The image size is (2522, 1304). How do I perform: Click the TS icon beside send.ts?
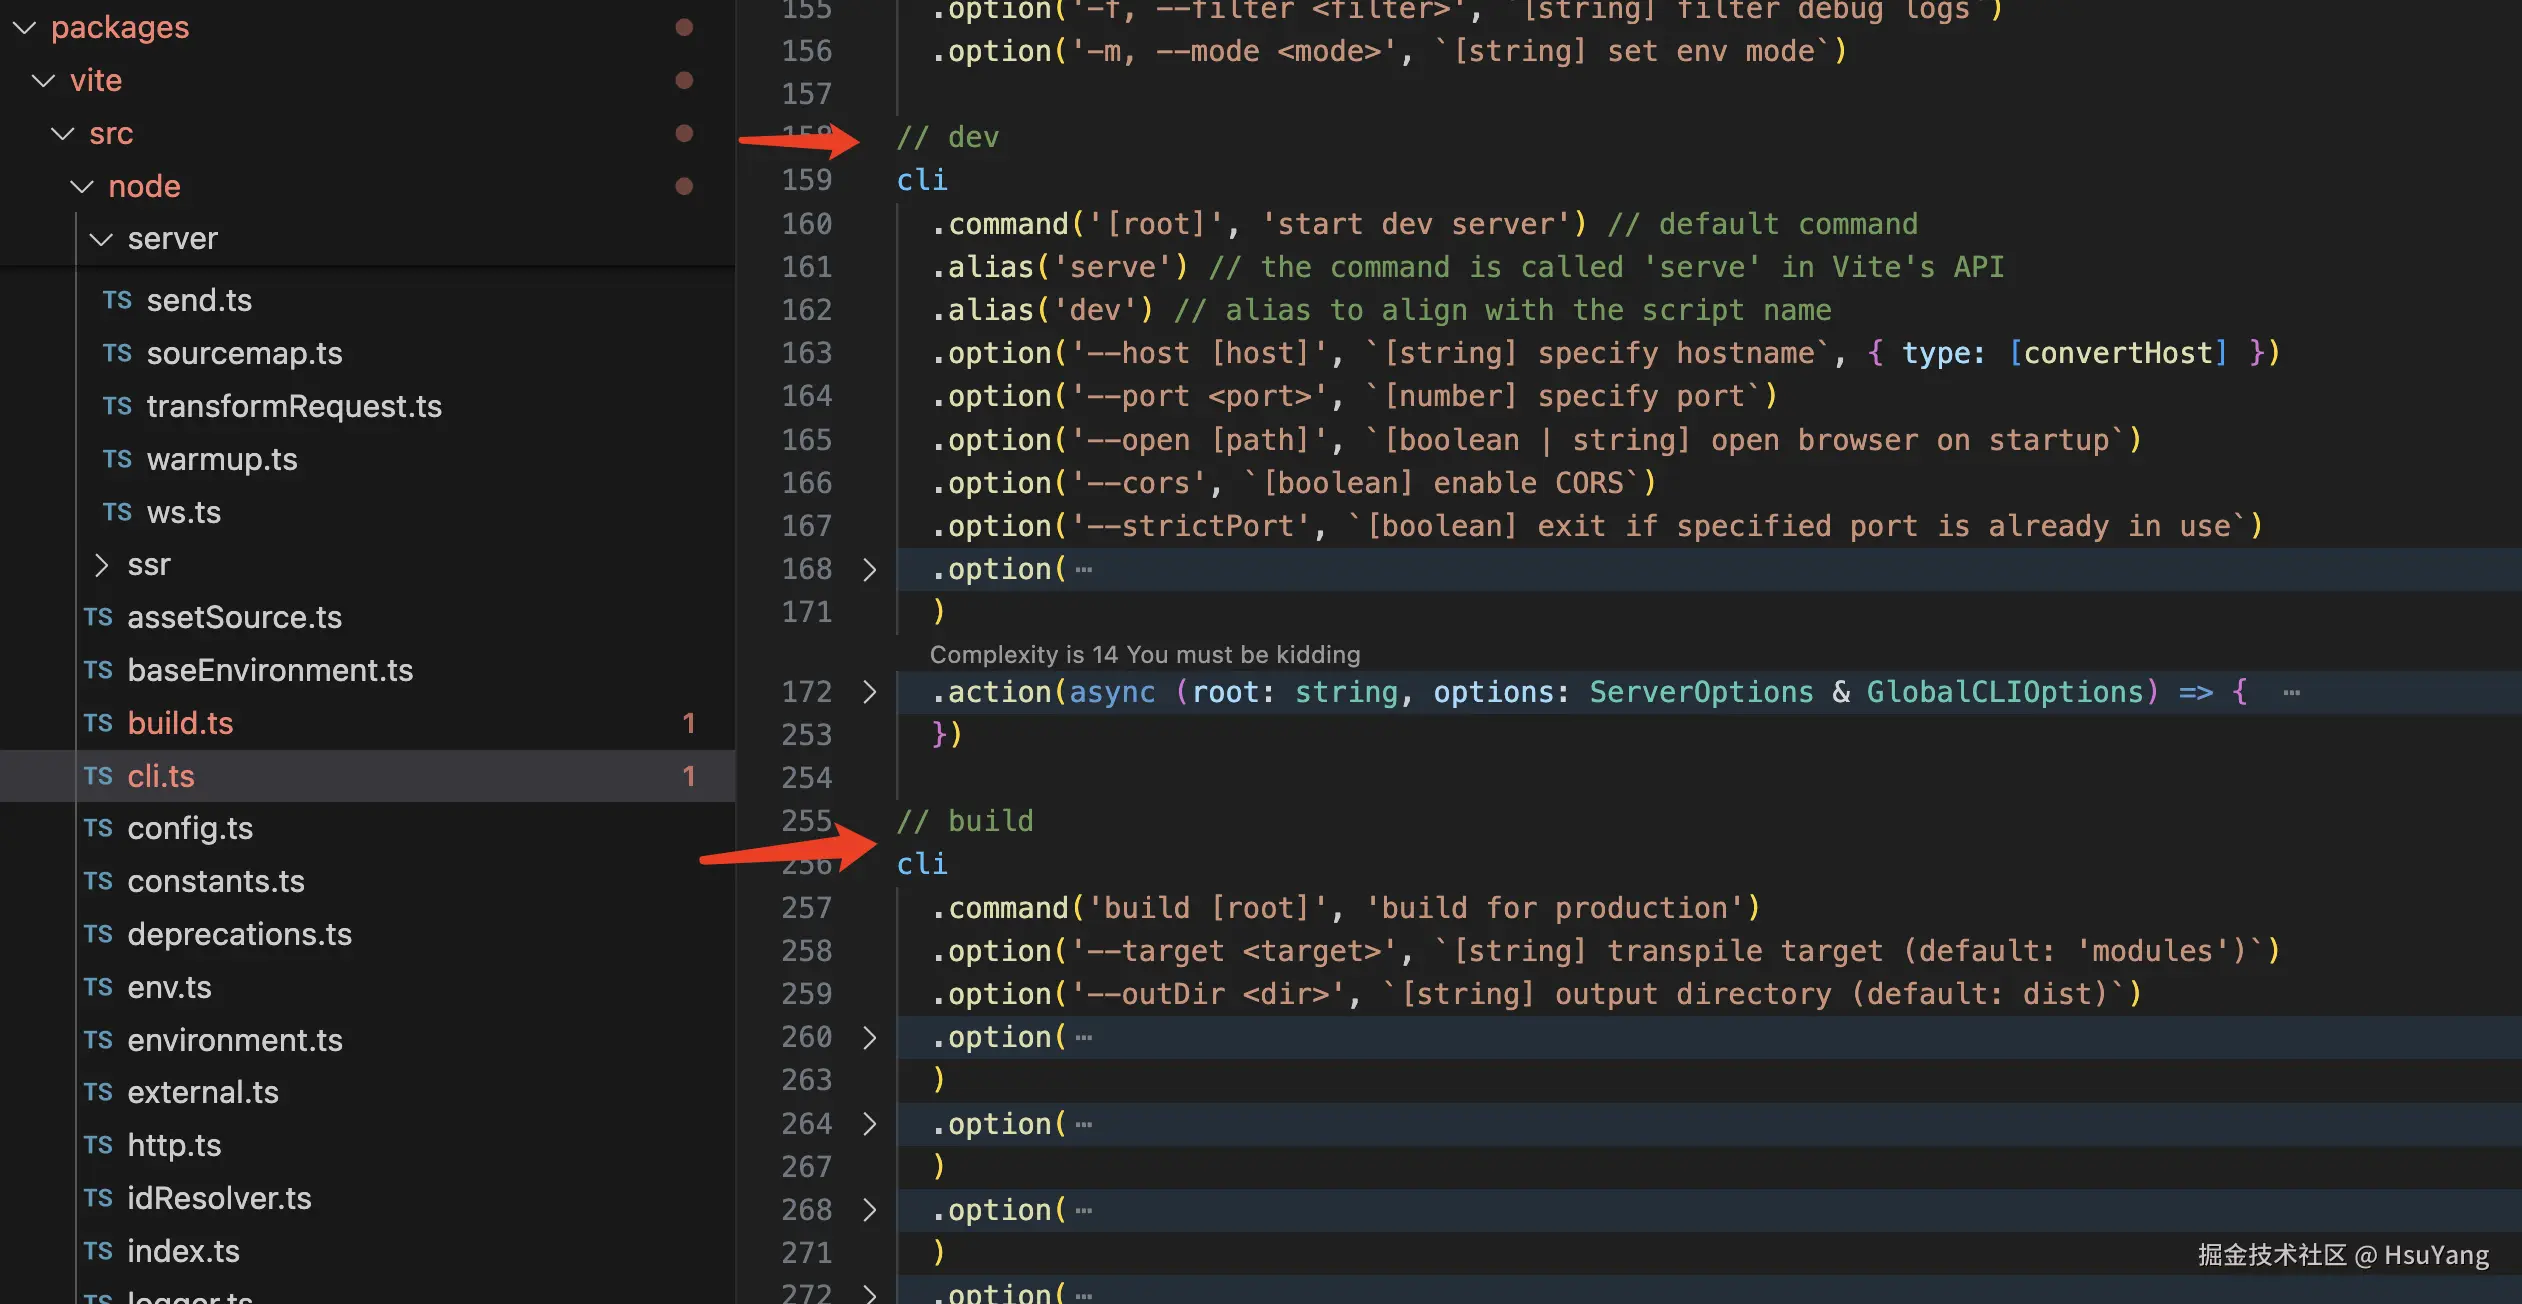[x=117, y=300]
